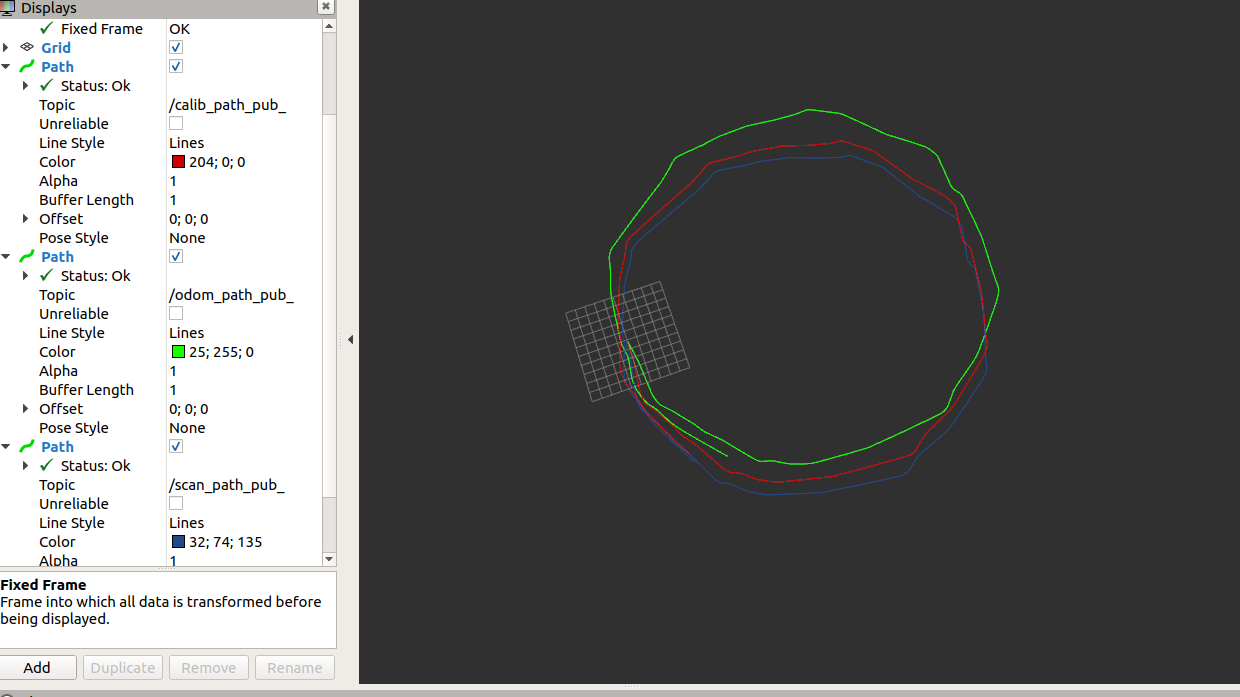The width and height of the screenshot is (1240, 697).
Task: Click the calib path Offset value 0; 0; 0
Action: click(x=188, y=218)
